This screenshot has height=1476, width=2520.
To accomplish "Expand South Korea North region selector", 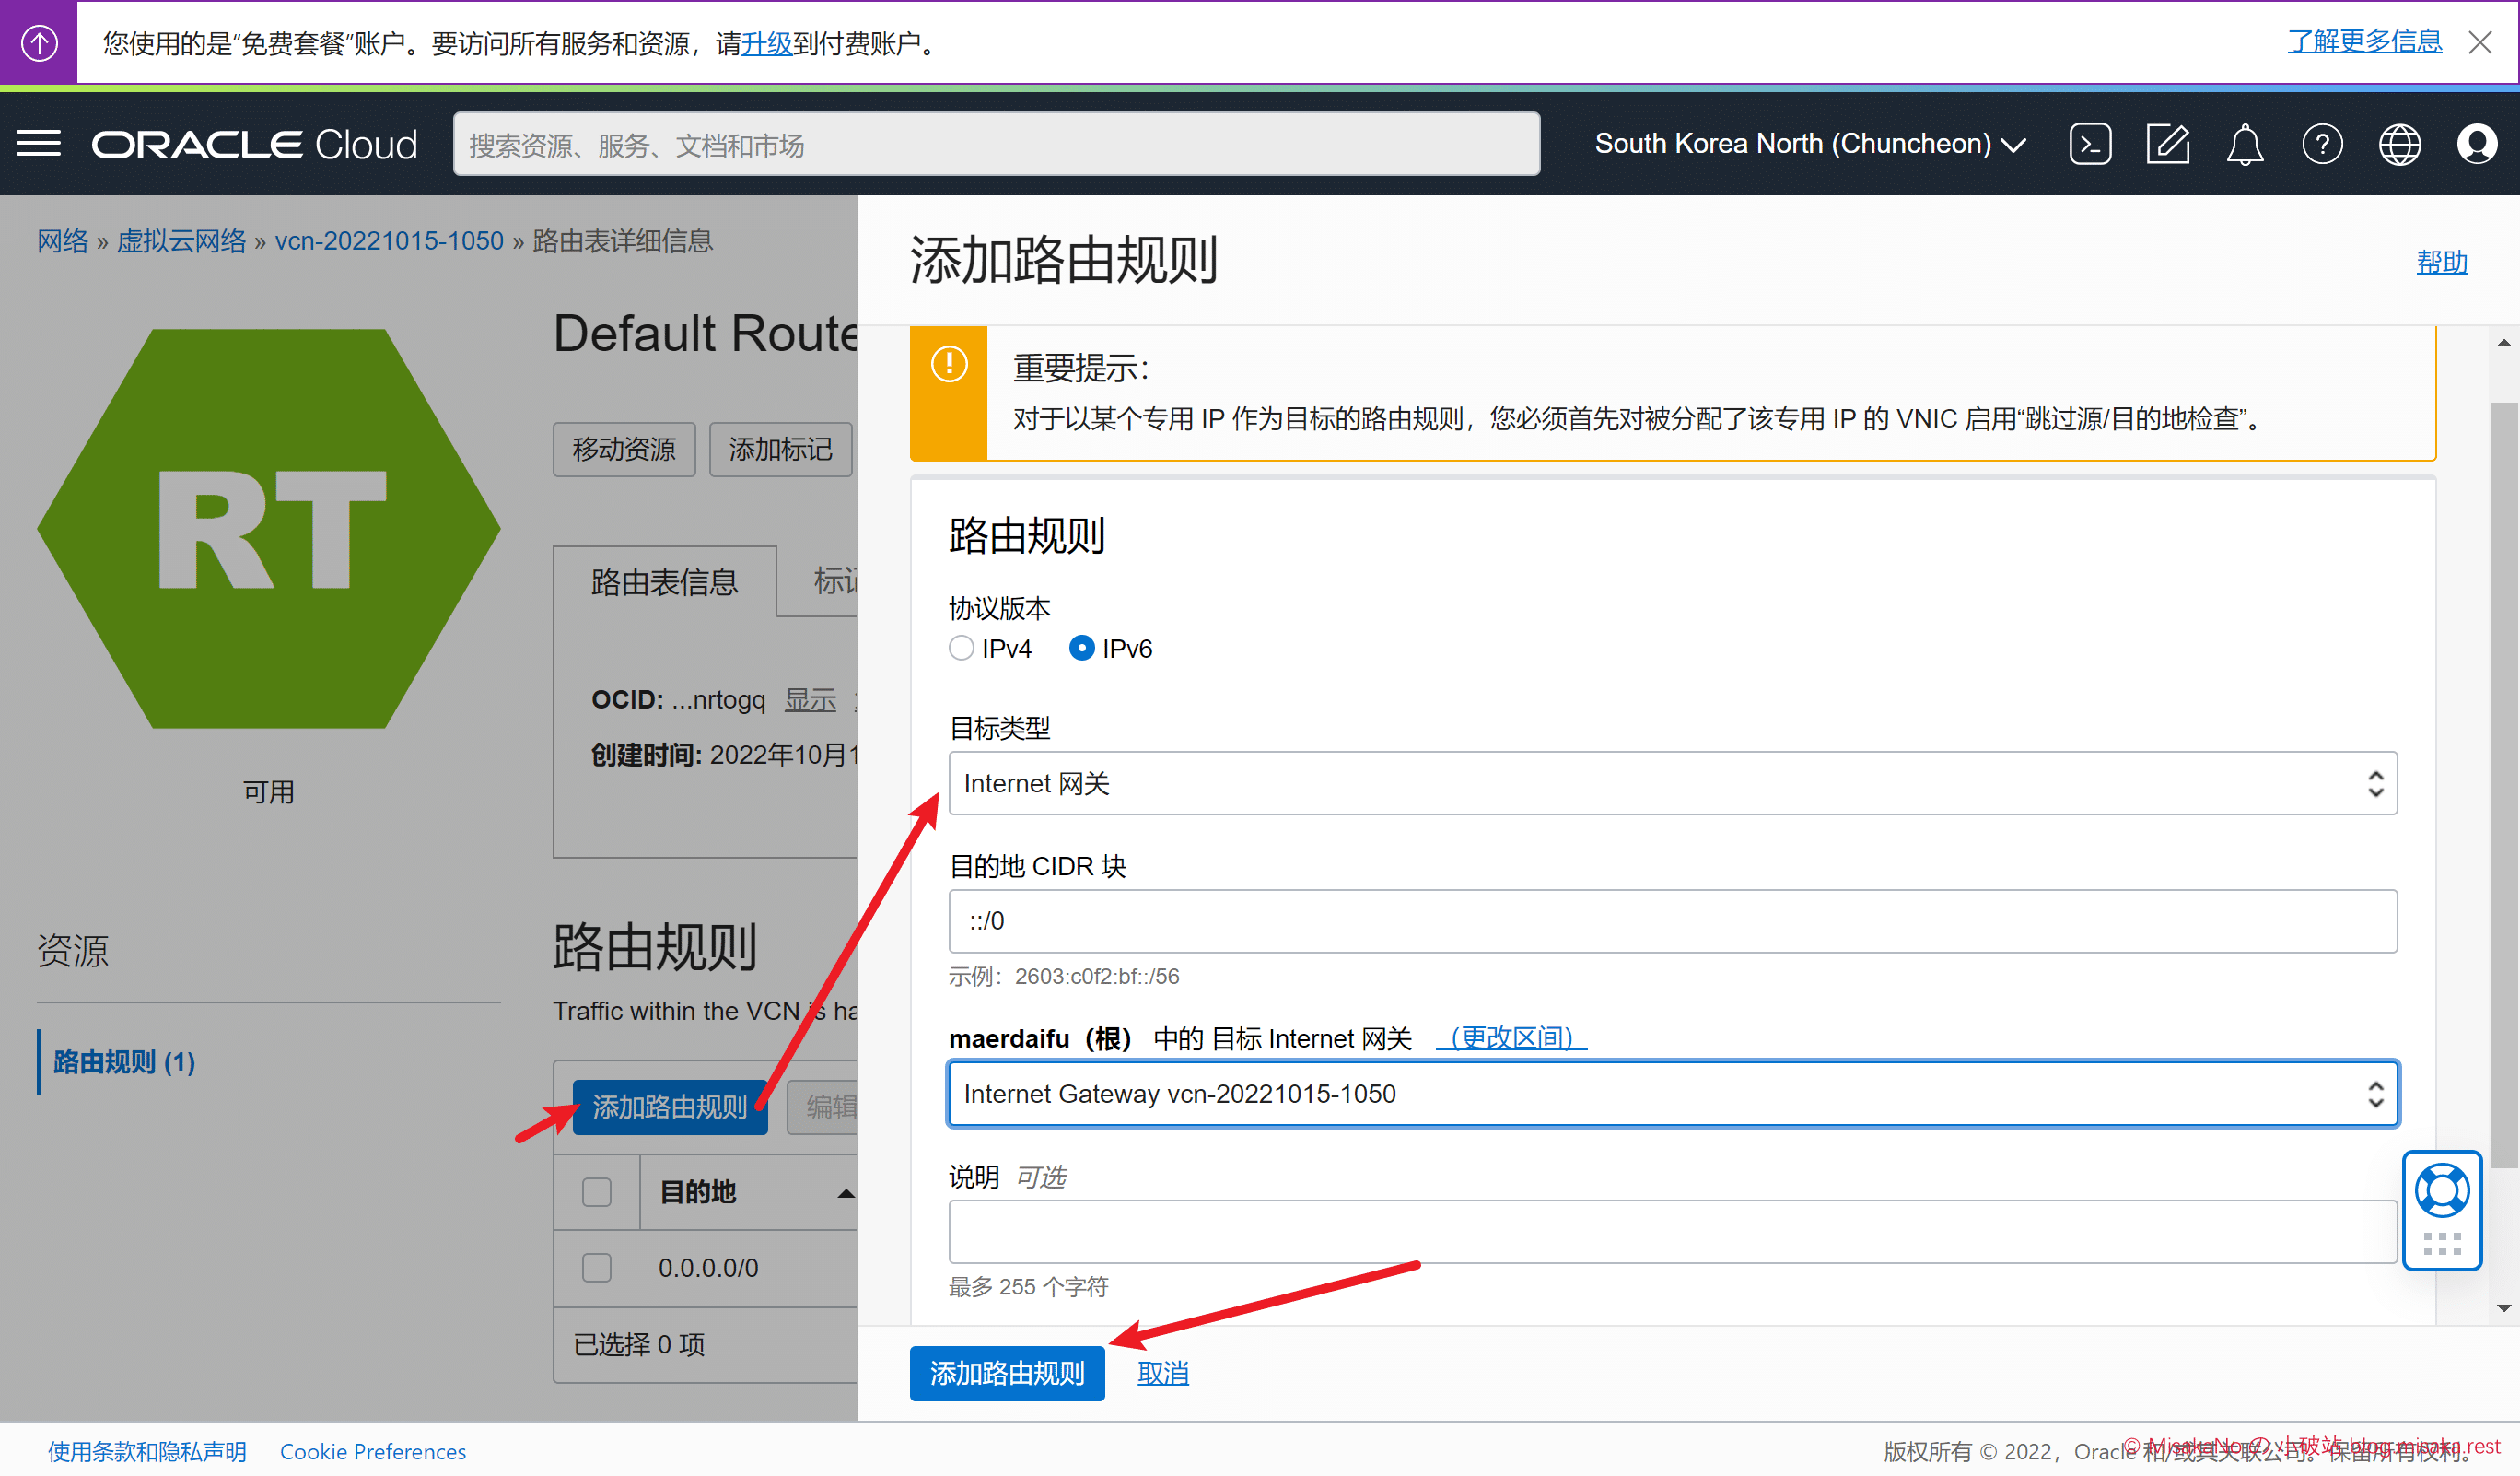I will click(x=1810, y=144).
